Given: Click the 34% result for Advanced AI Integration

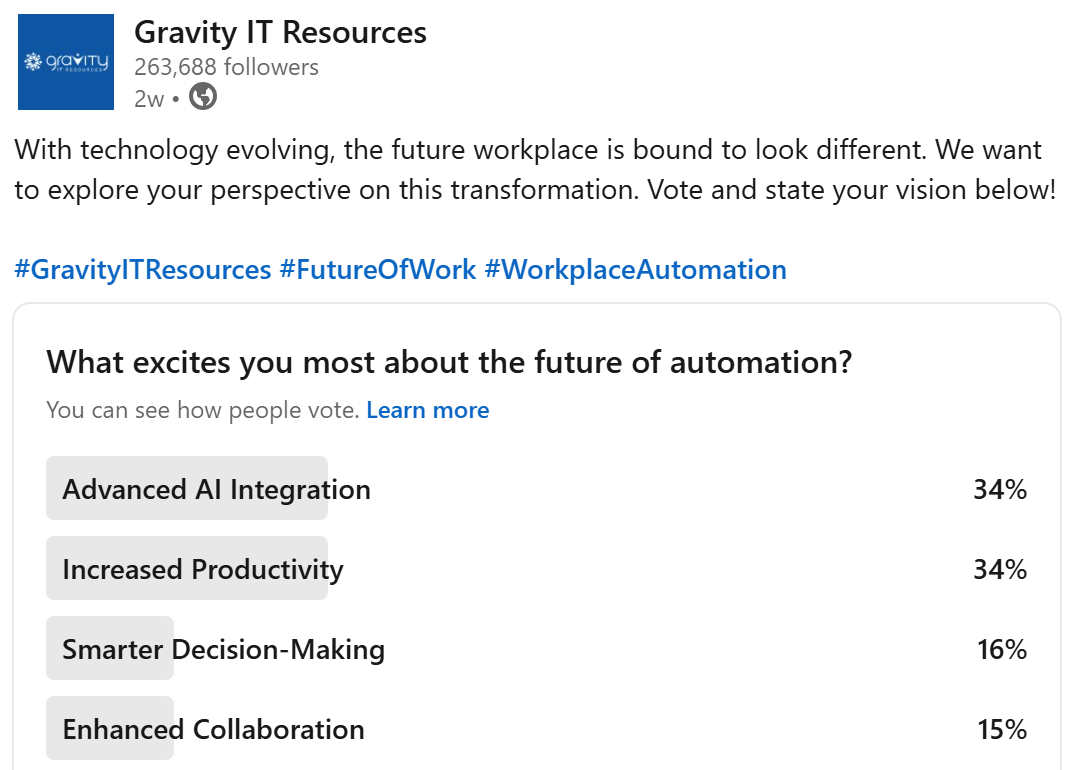Looking at the screenshot, I should [1000, 489].
